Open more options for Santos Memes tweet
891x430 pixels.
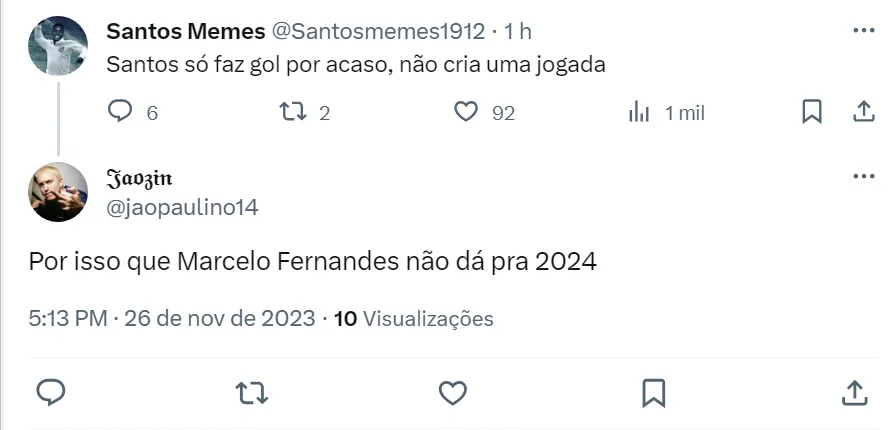pyautogui.click(x=863, y=31)
